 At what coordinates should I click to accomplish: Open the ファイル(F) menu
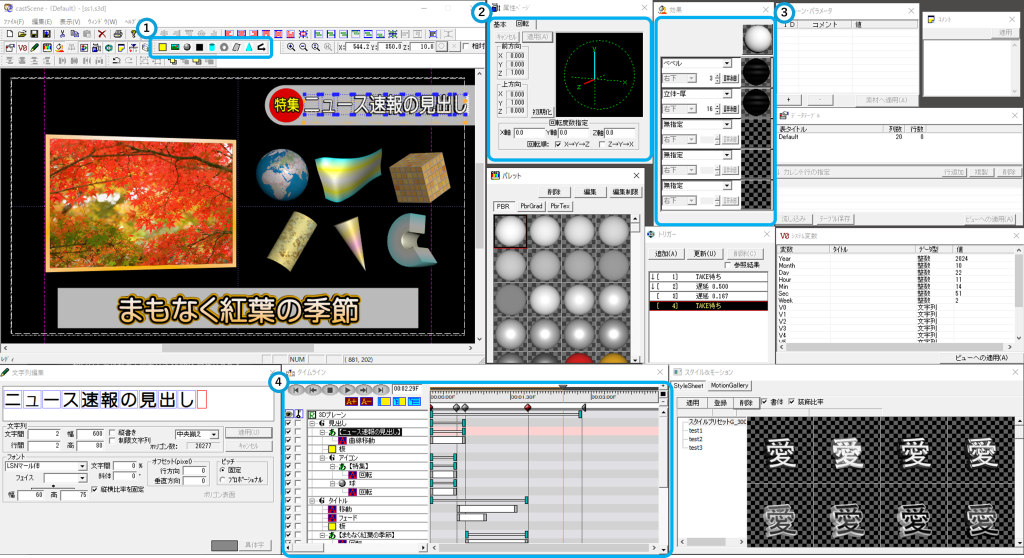13,22
